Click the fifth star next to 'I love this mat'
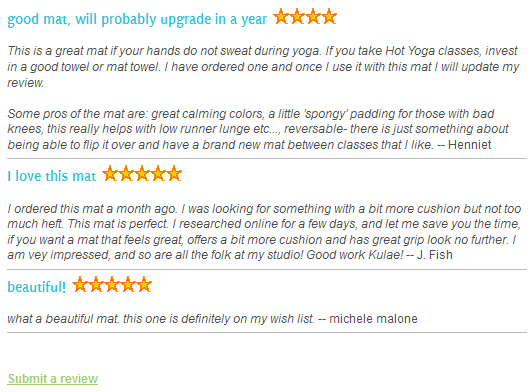Image resolution: width=530 pixels, height=392 pixels. click(174, 173)
